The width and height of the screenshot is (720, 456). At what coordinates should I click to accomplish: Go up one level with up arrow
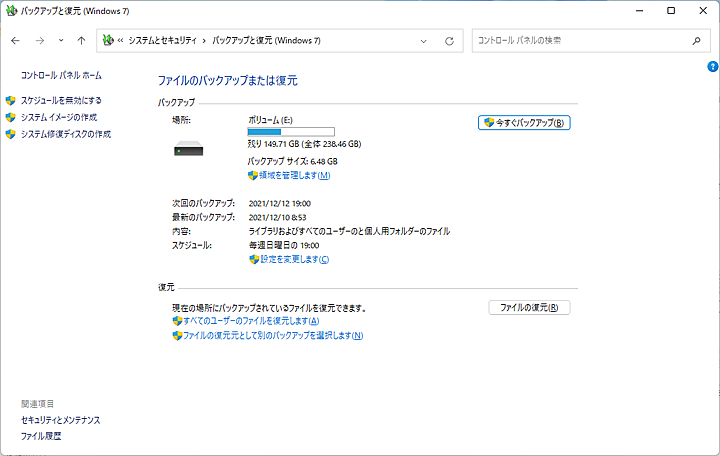[x=81, y=41]
